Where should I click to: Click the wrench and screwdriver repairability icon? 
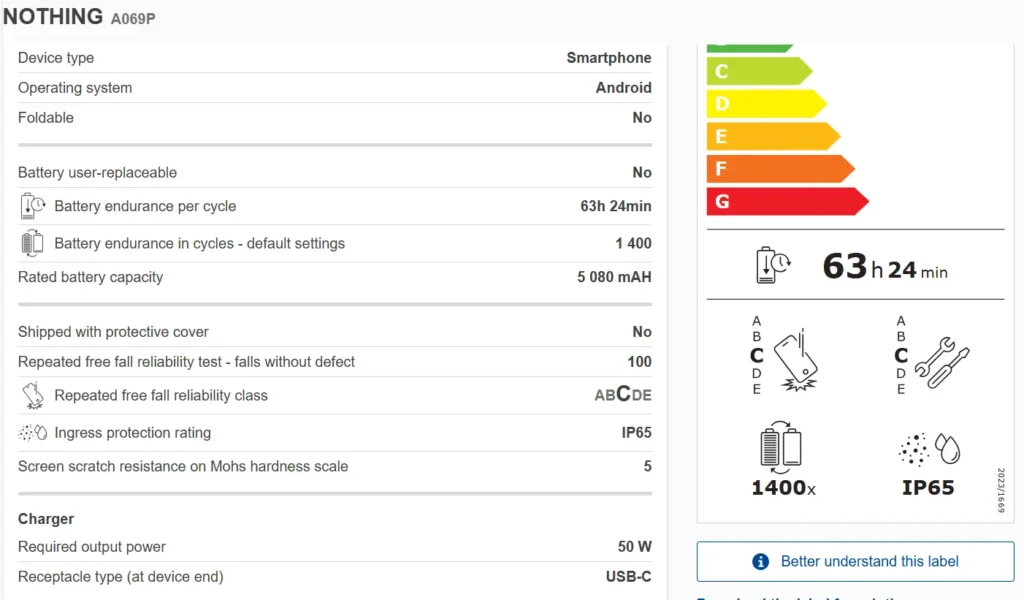point(940,356)
